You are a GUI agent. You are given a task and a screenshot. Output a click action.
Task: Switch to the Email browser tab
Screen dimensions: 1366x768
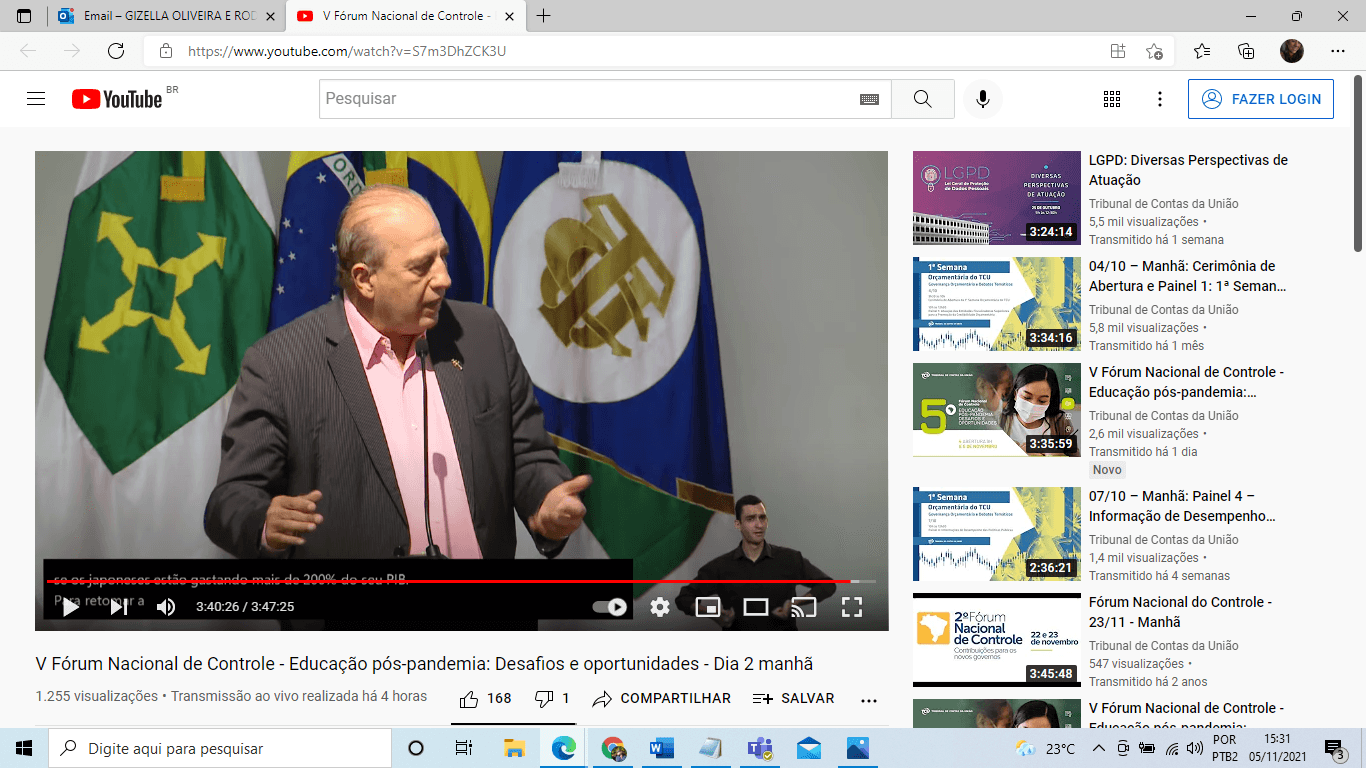[x=165, y=16]
